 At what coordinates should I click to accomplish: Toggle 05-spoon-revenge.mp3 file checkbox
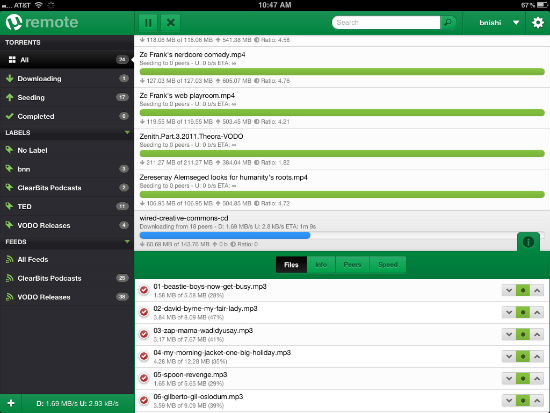(x=144, y=378)
